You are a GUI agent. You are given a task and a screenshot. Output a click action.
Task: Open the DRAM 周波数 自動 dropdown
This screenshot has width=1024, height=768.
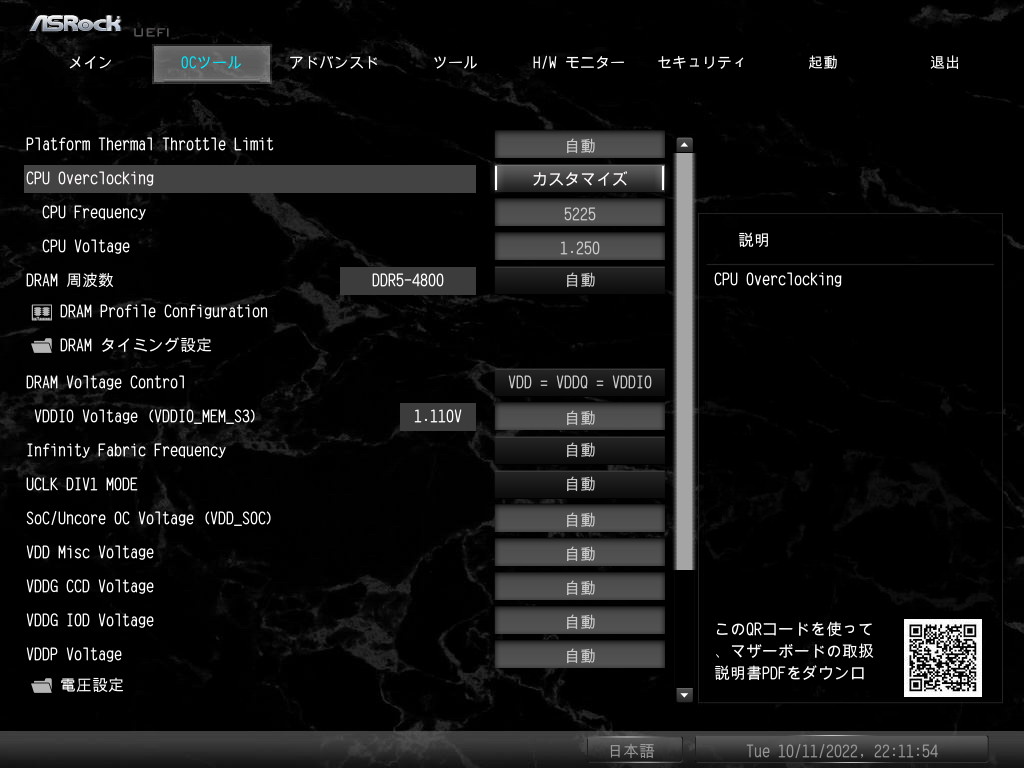(580, 280)
